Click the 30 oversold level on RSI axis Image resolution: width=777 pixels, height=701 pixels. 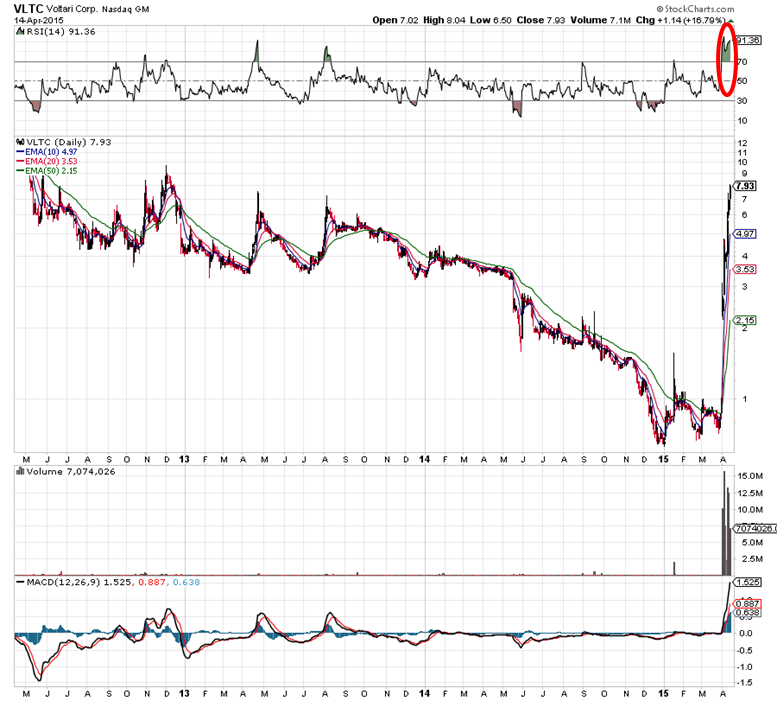[x=741, y=101]
